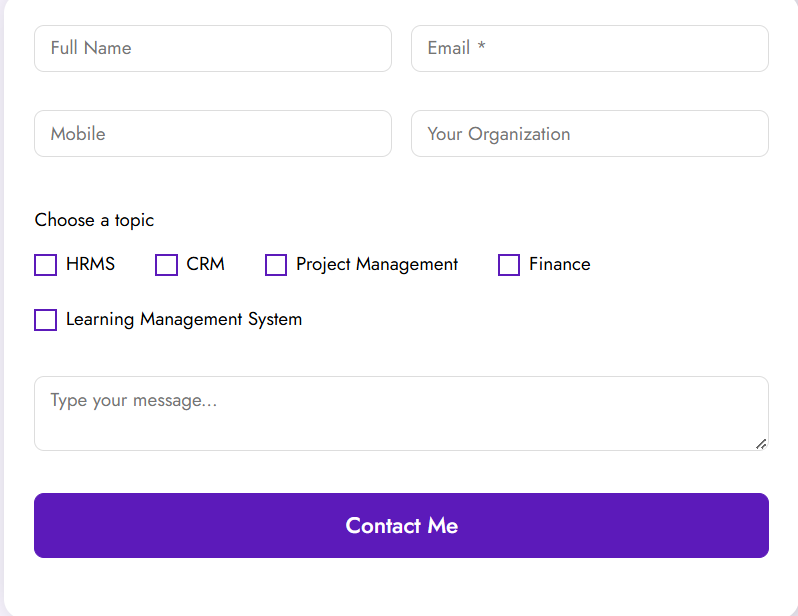Submit the form with Contact Me
The width and height of the screenshot is (798, 616).
pos(402,525)
